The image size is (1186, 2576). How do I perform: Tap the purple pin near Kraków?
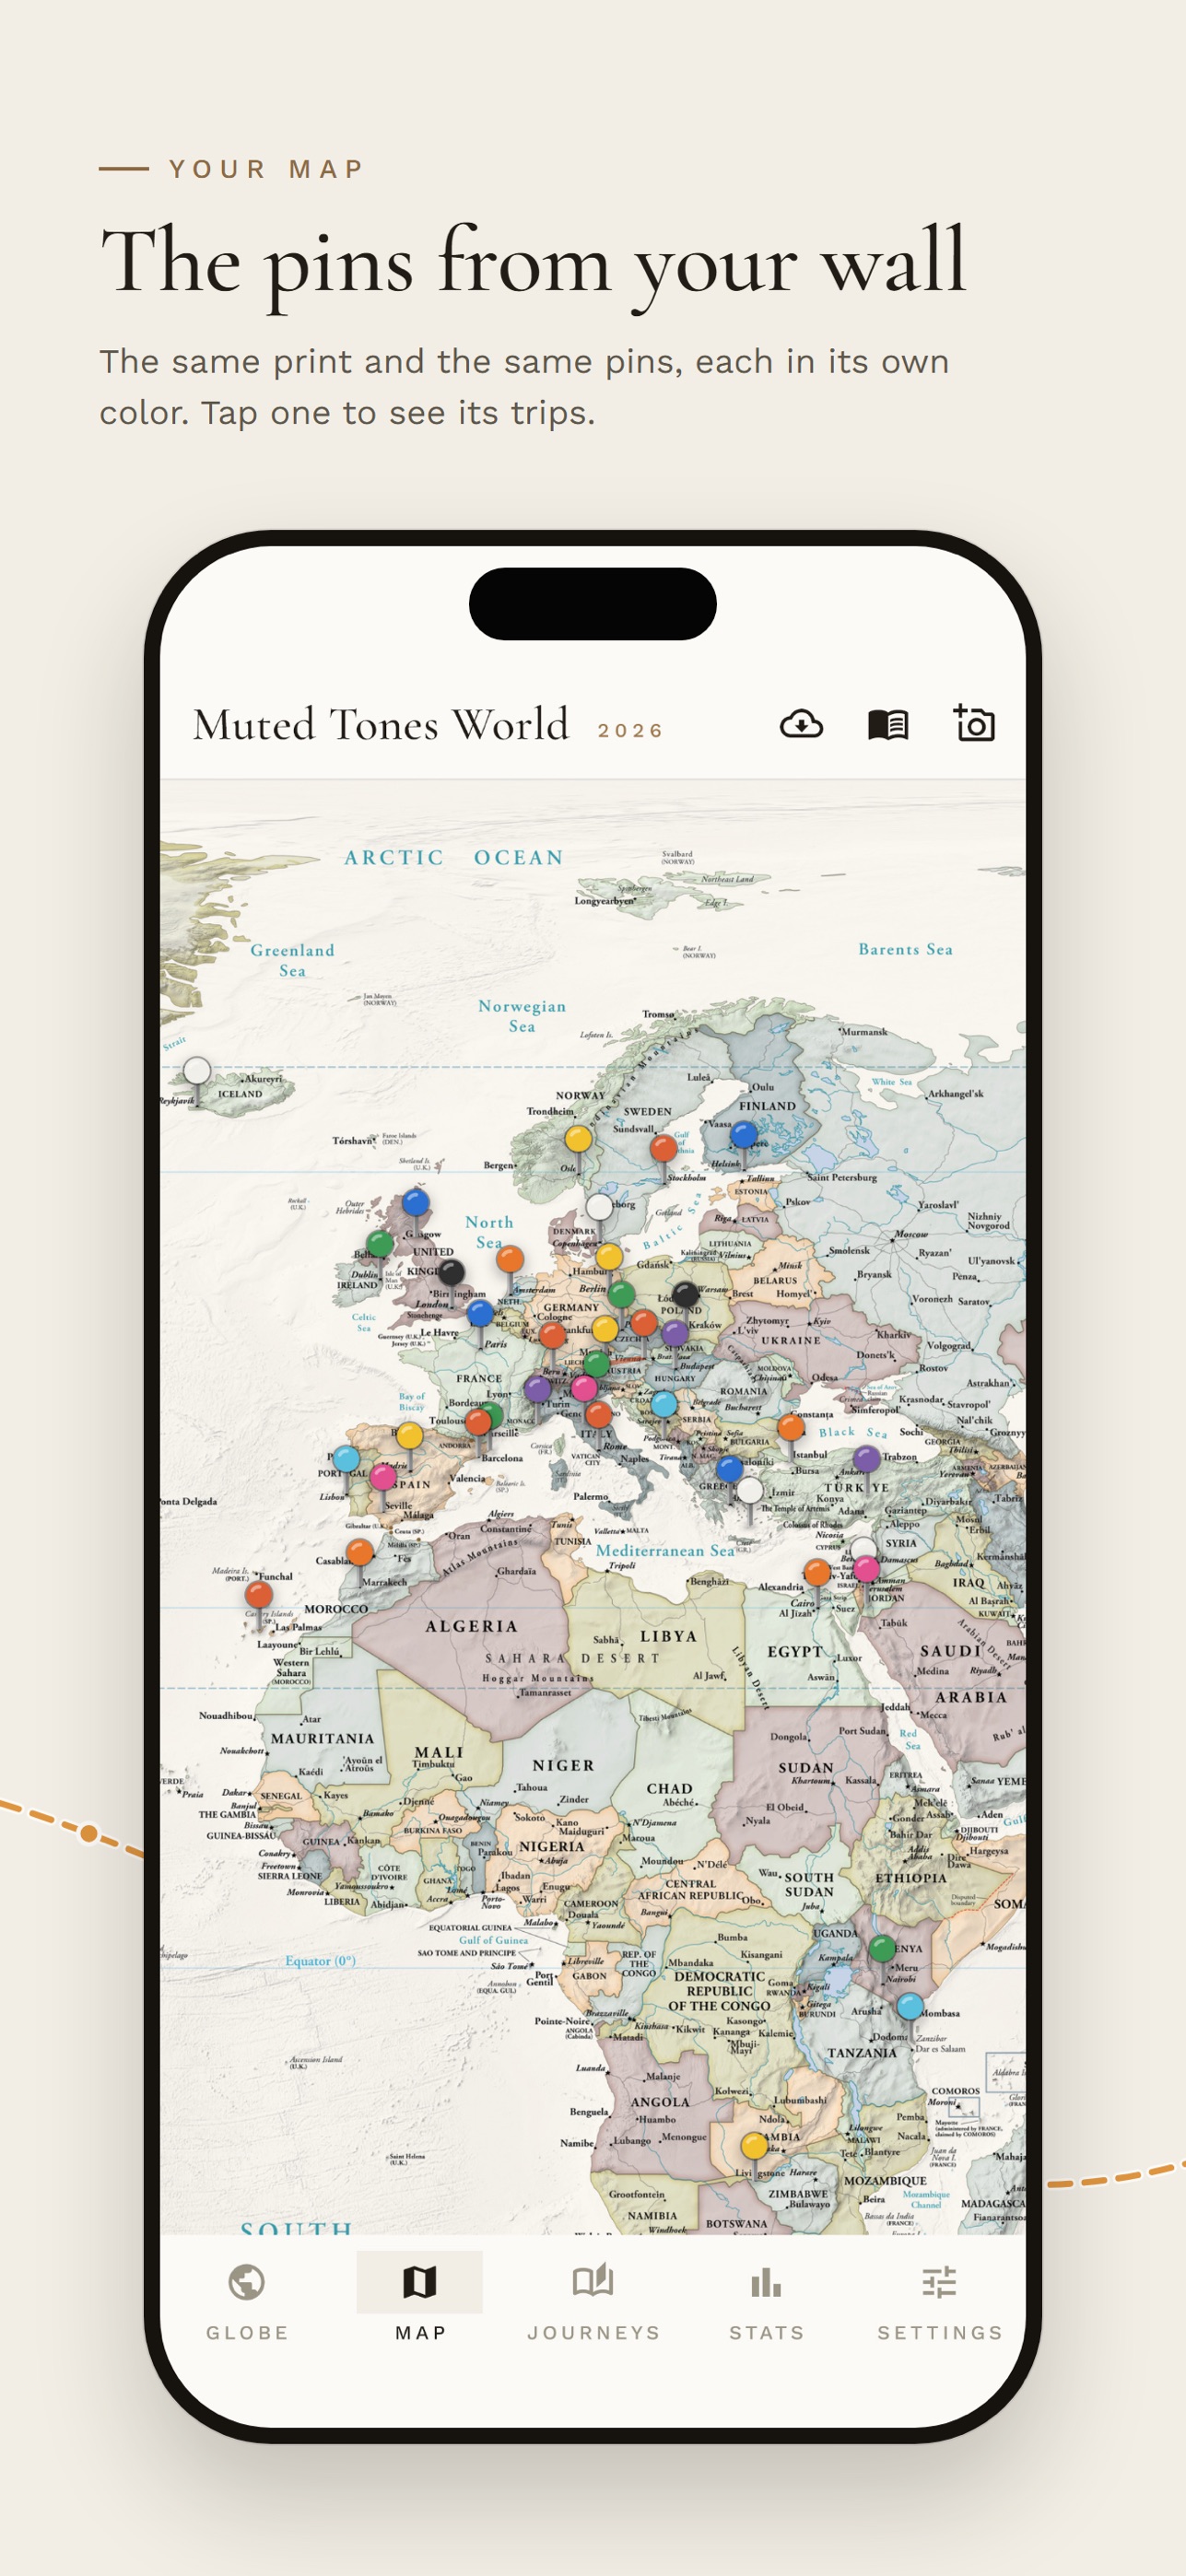pos(675,1333)
